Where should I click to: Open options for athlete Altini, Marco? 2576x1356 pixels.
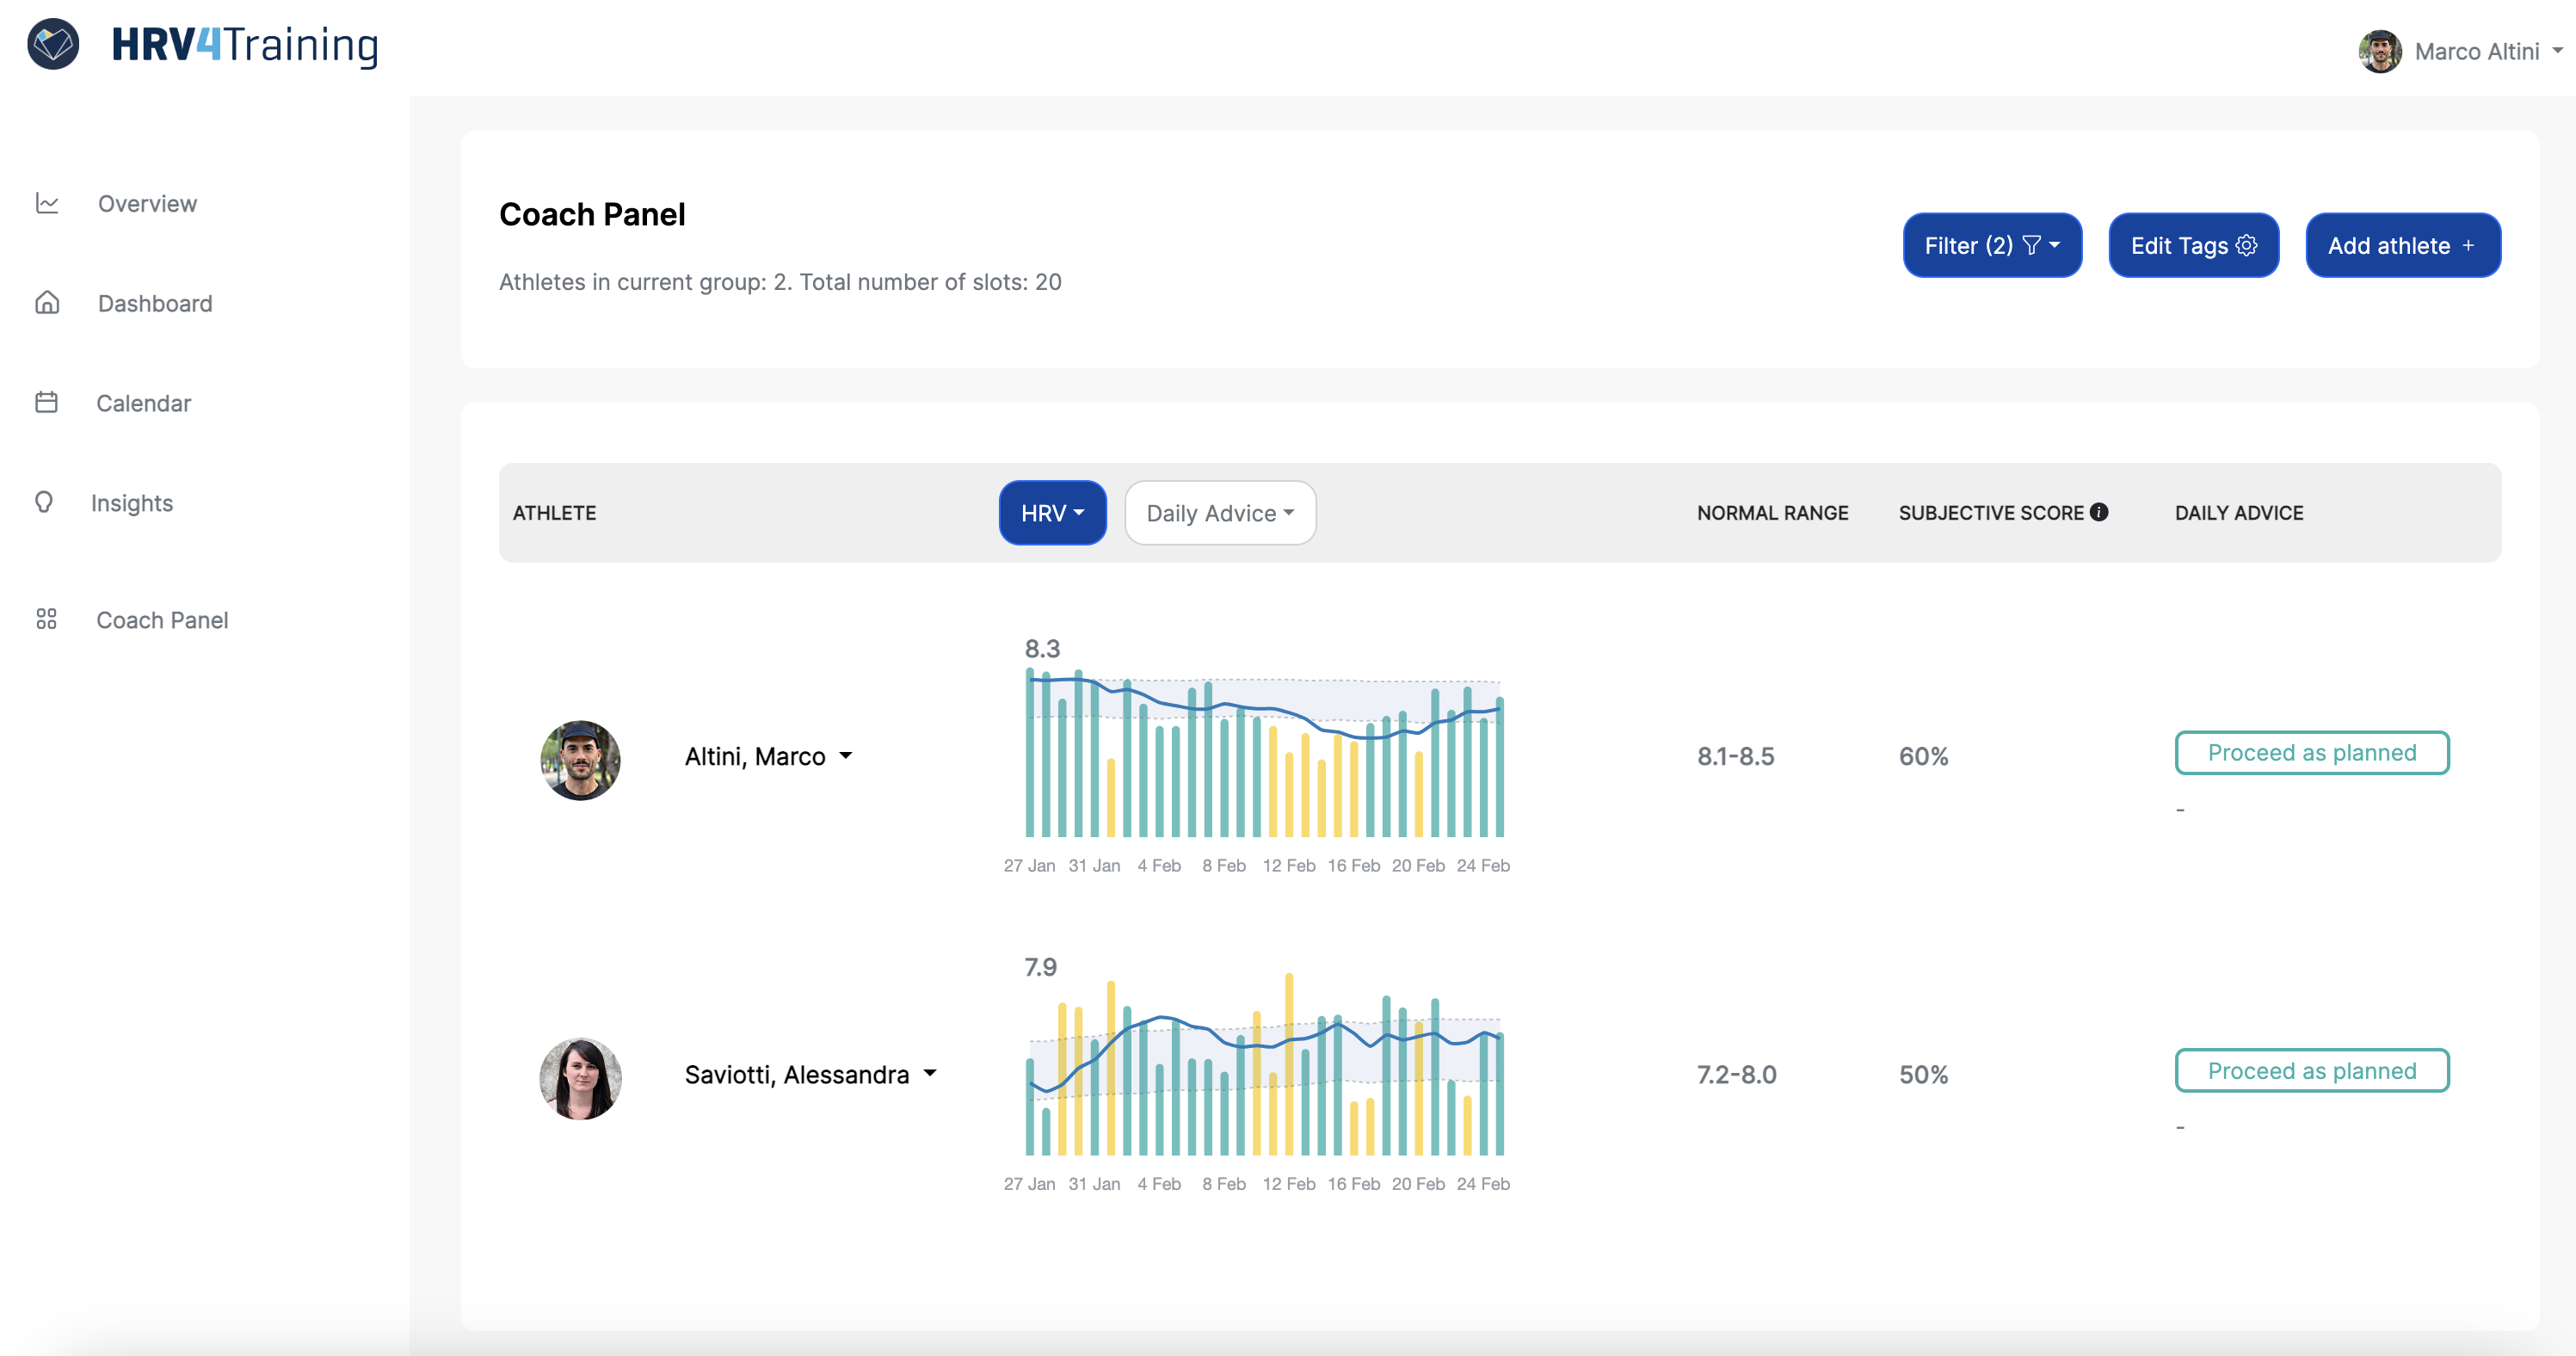pos(846,757)
